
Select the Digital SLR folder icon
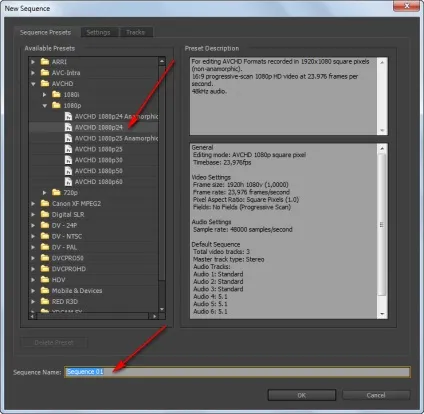click(x=45, y=214)
